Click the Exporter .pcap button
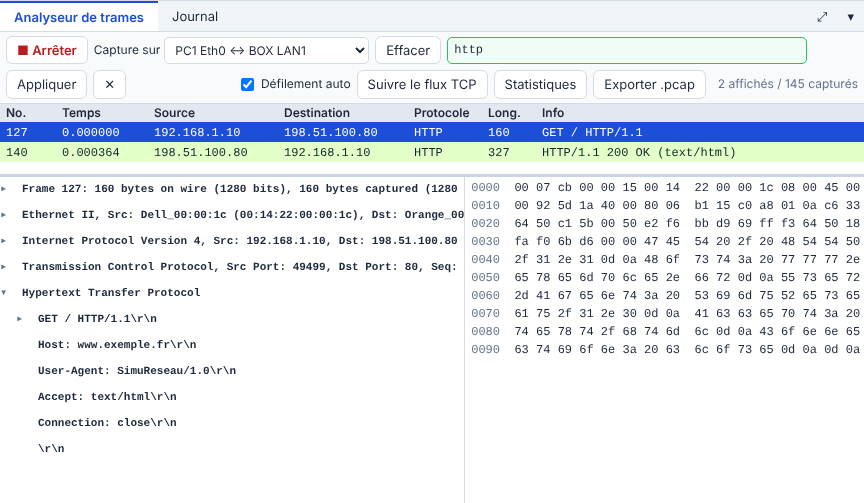Screen dimensions: 864x503 (649, 85)
